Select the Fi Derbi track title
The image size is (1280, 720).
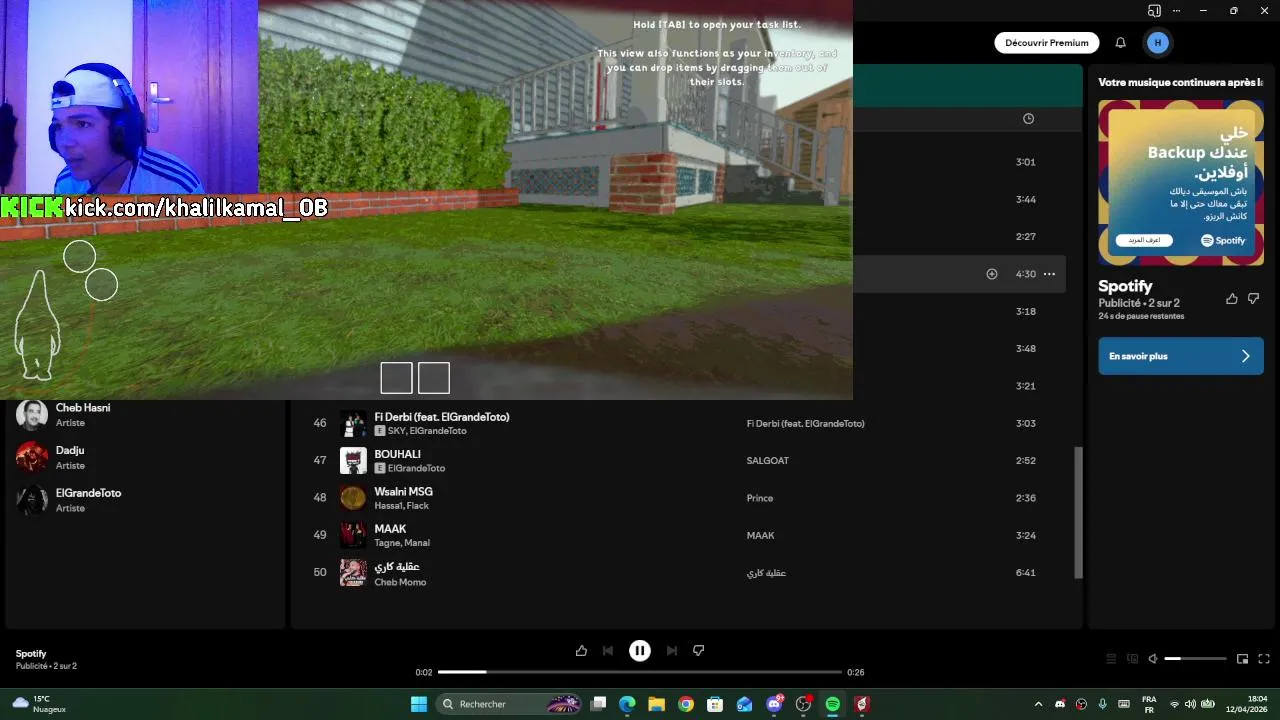(442, 417)
